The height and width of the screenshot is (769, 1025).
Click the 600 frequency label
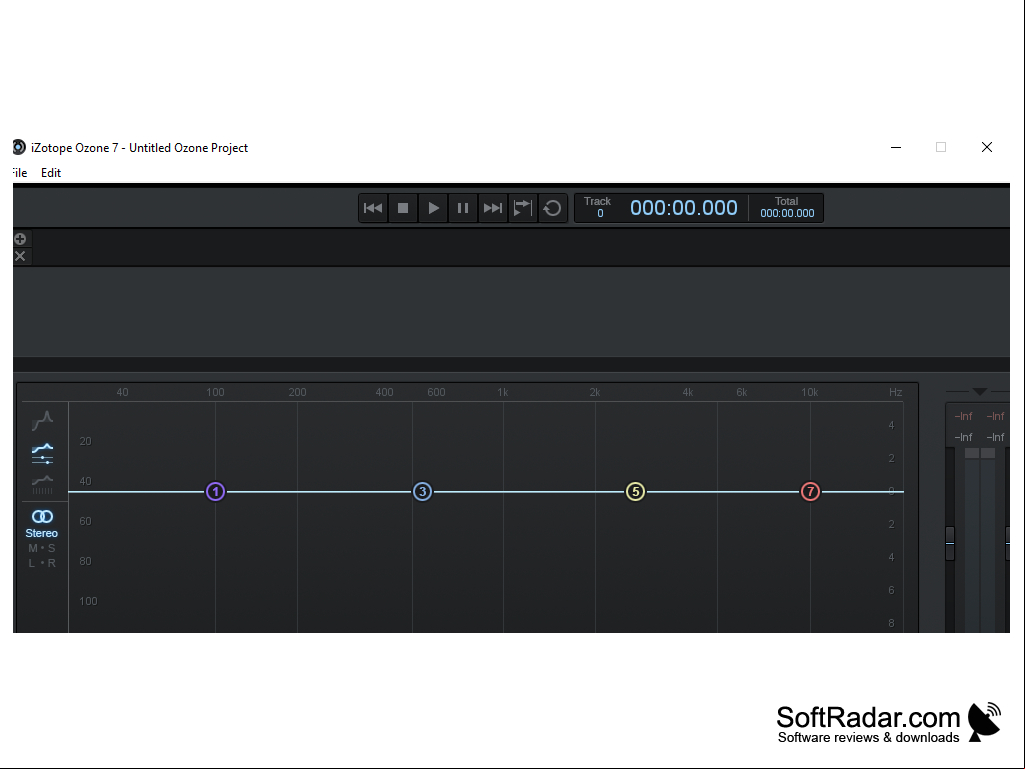pos(436,392)
